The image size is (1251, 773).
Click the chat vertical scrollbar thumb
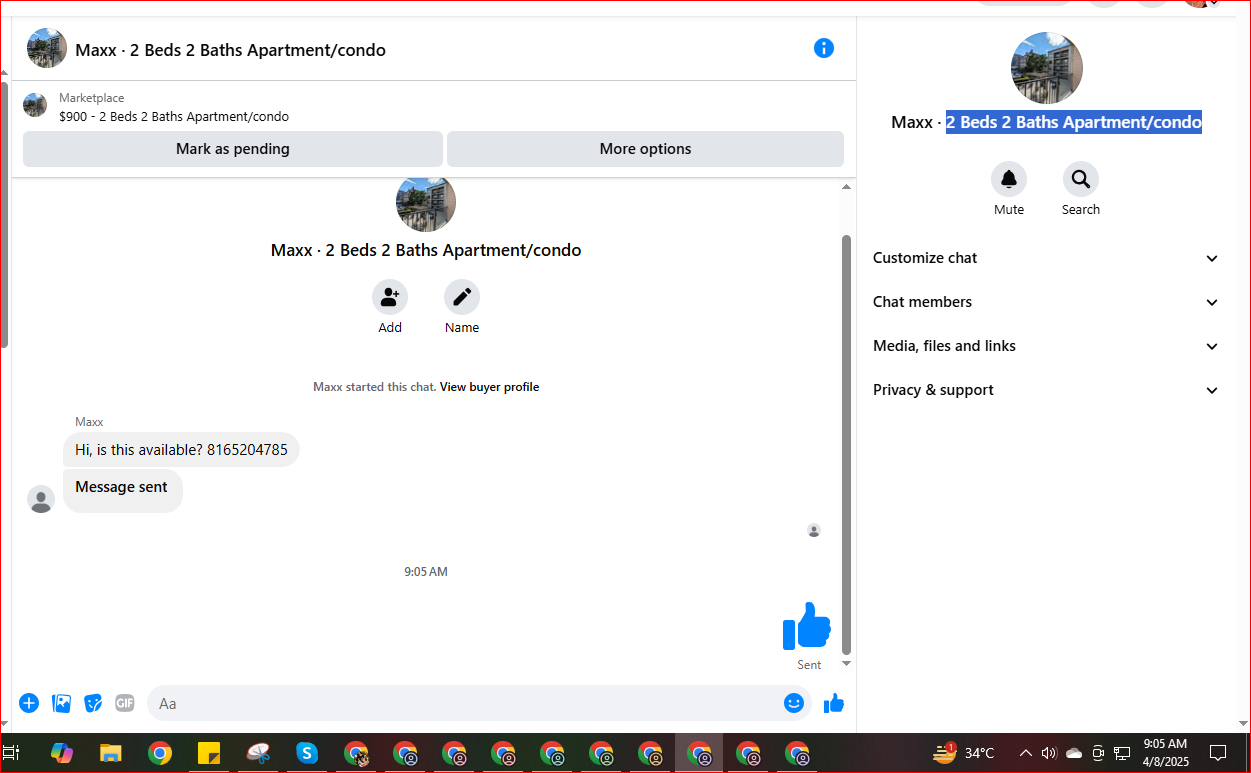(846, 445)
